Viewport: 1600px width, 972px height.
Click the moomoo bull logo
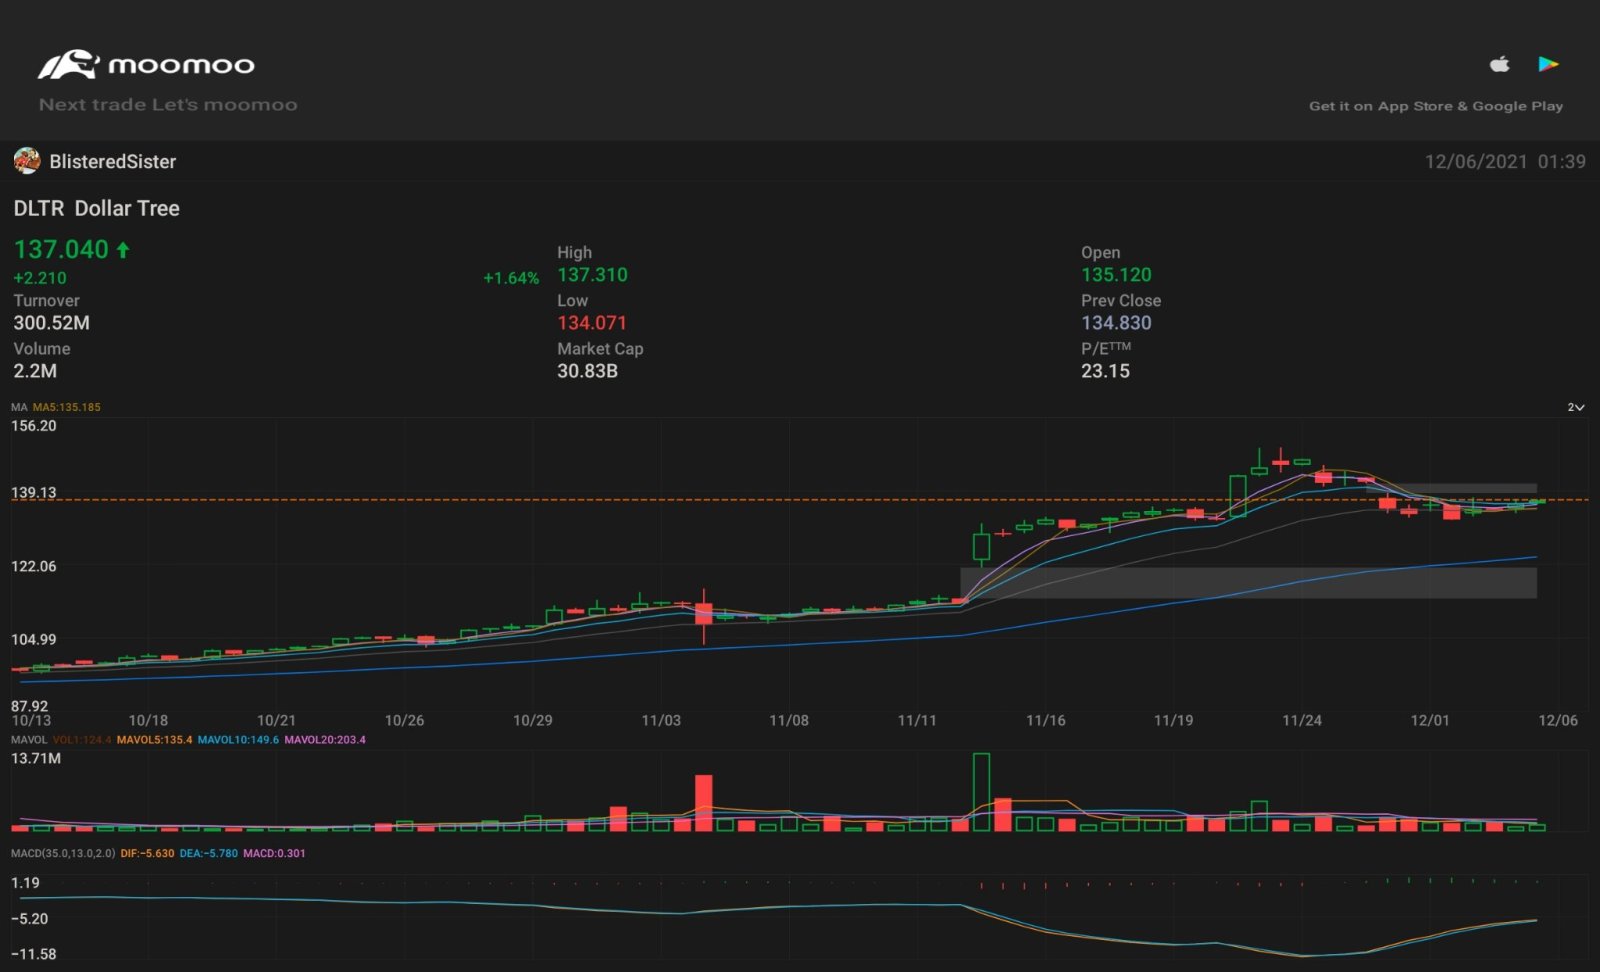click(68, 65)
